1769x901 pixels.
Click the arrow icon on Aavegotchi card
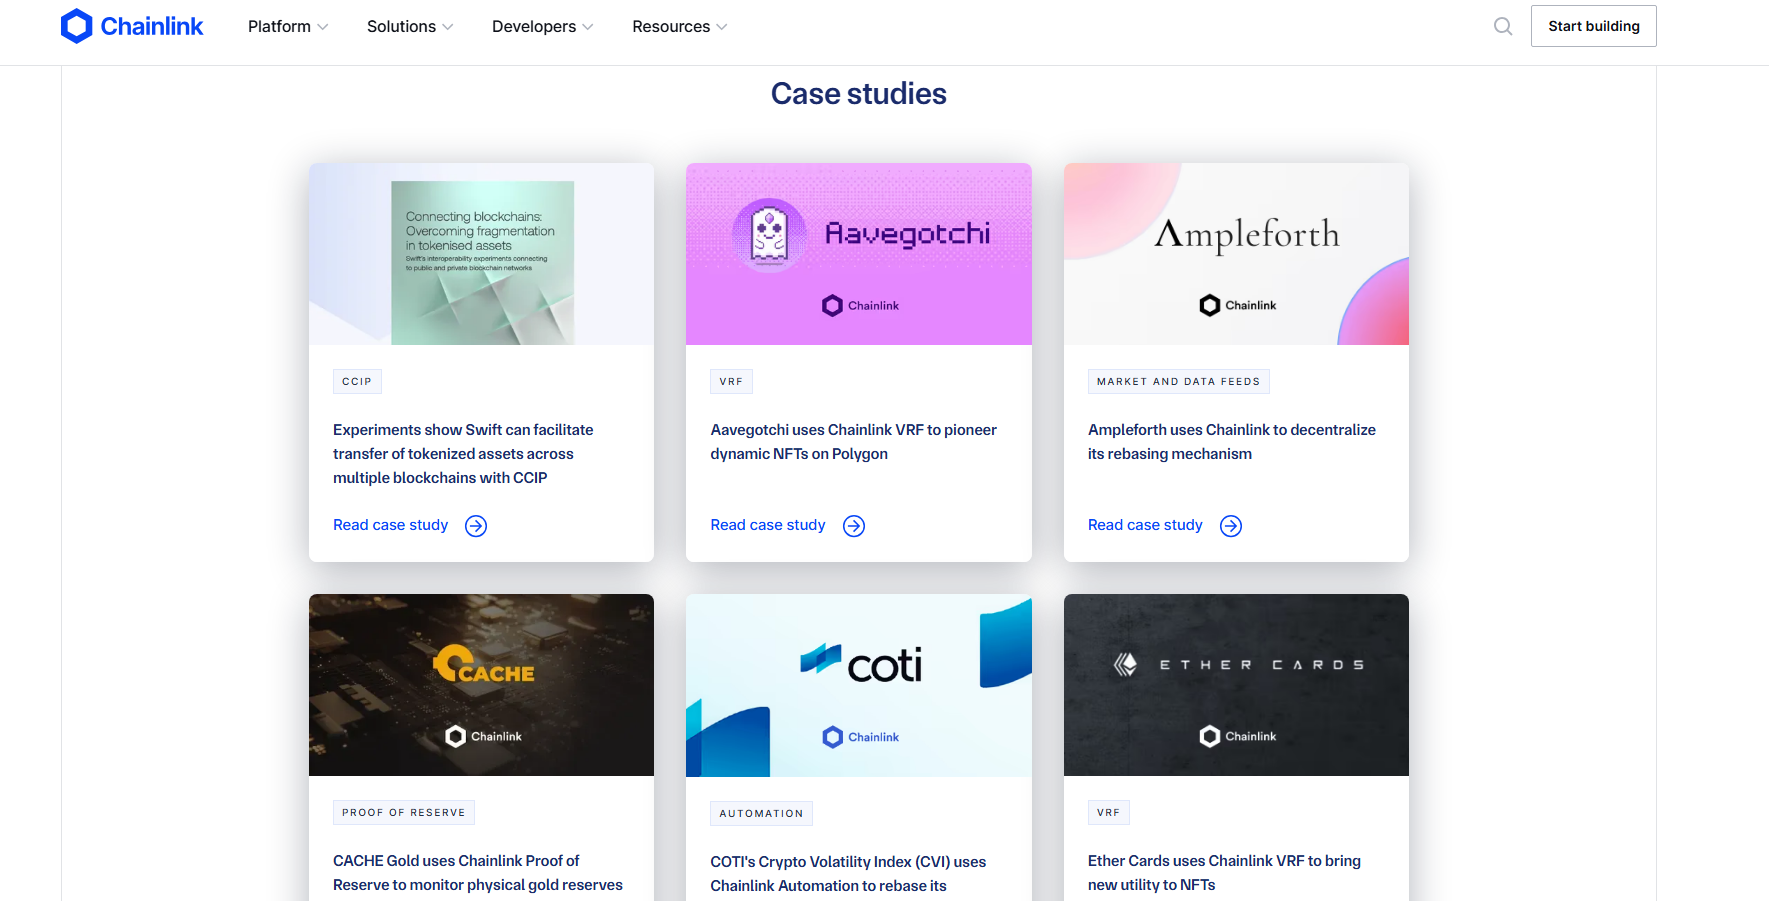(x=853, y=525)
